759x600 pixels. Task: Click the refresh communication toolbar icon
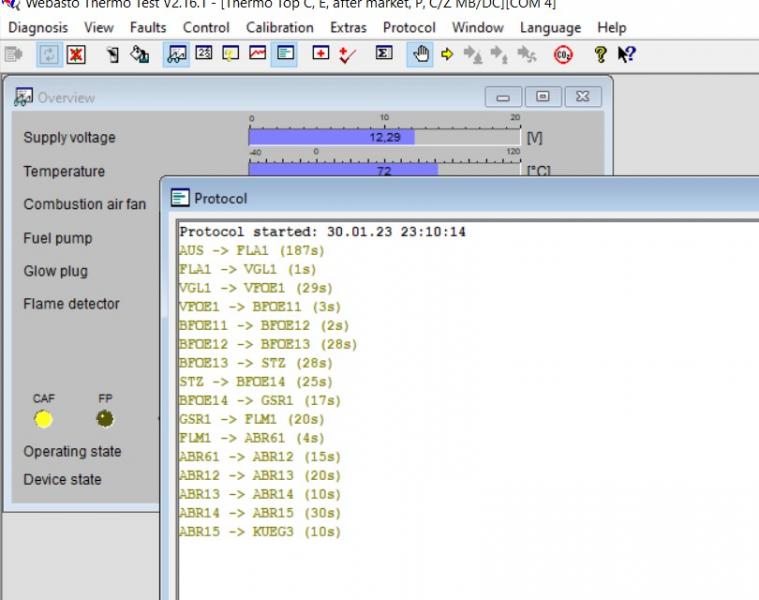pyautogui.click(x=49, y=54)
